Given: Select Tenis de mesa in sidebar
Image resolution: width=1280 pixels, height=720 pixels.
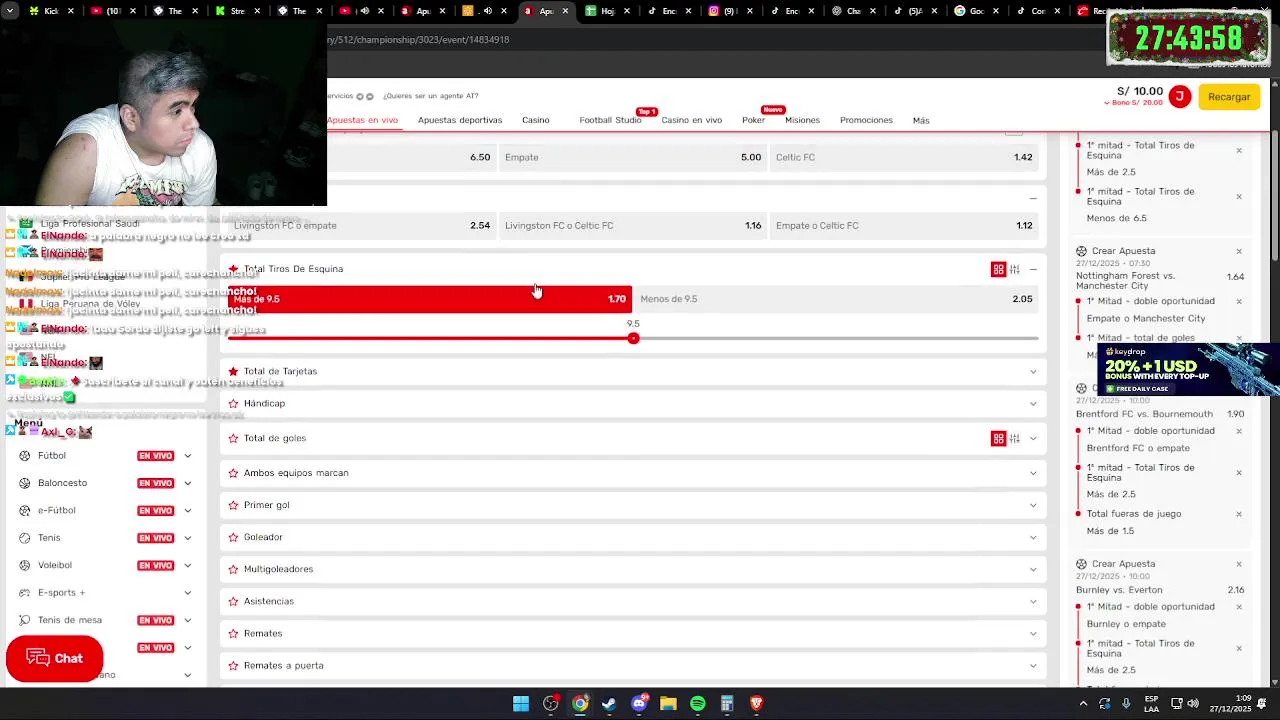Looking at the screenshot, I should 69,620.
